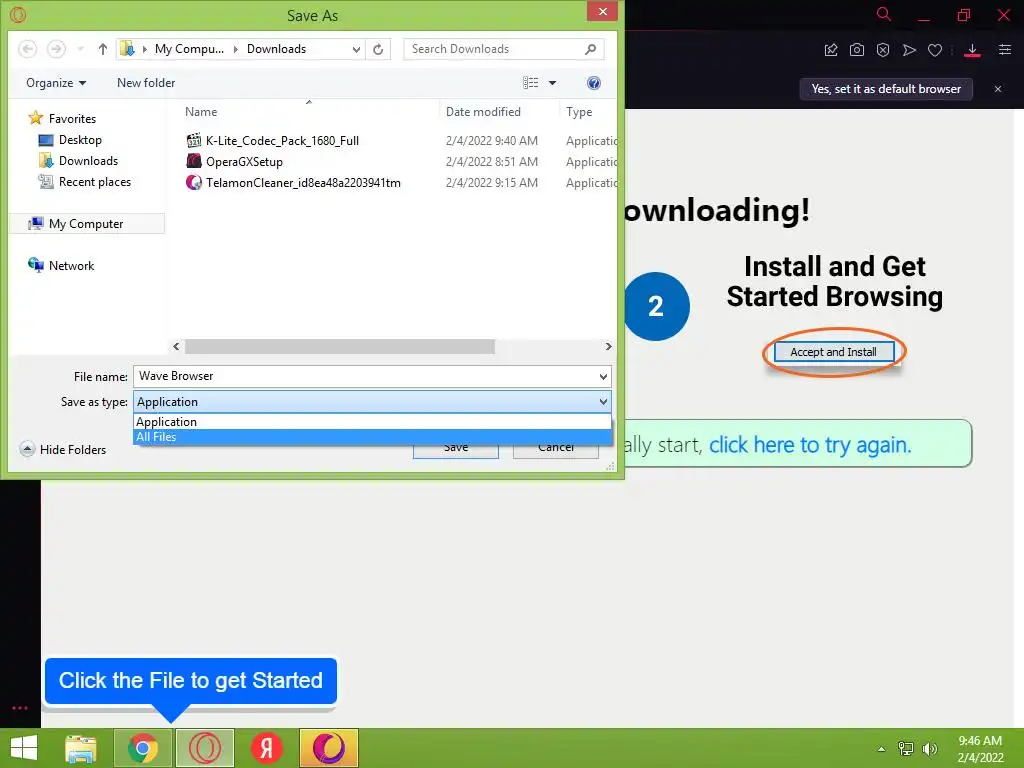Image resolution: width=1024 pixels, height=768 pixels.
Task: Click the scroll left arrow
Action: click(x=176, y=347)
